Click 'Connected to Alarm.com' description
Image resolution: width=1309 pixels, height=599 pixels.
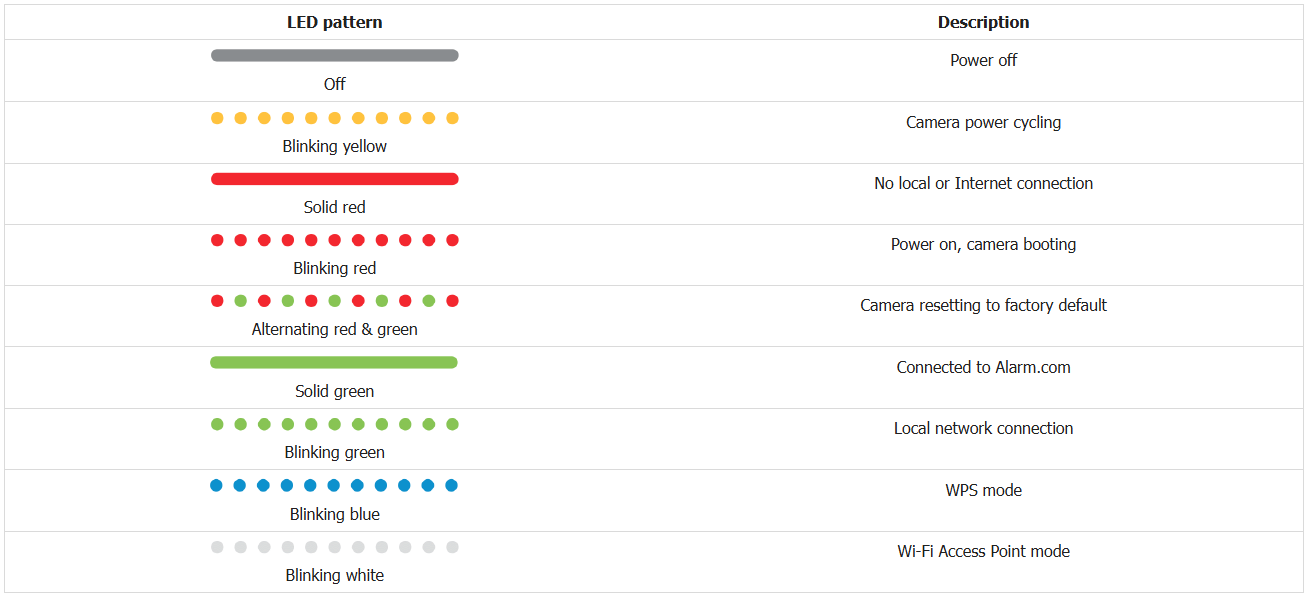983,367
